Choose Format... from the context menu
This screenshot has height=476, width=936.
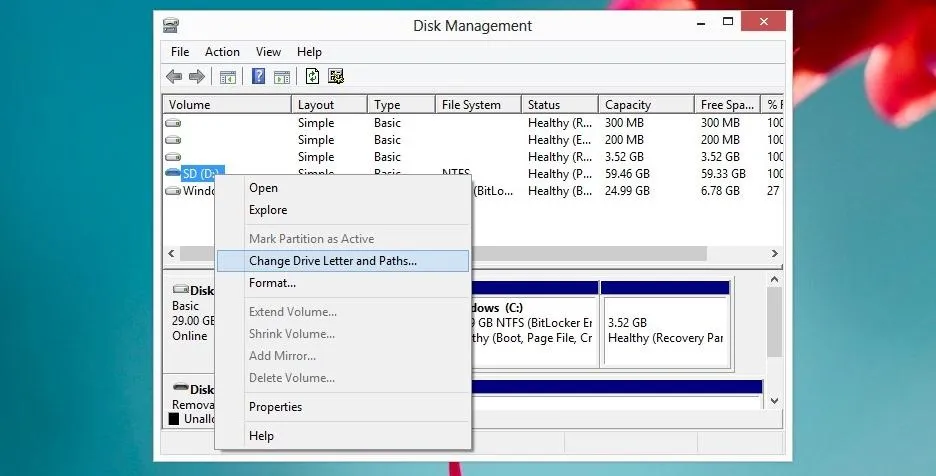[x=343, y=283]
